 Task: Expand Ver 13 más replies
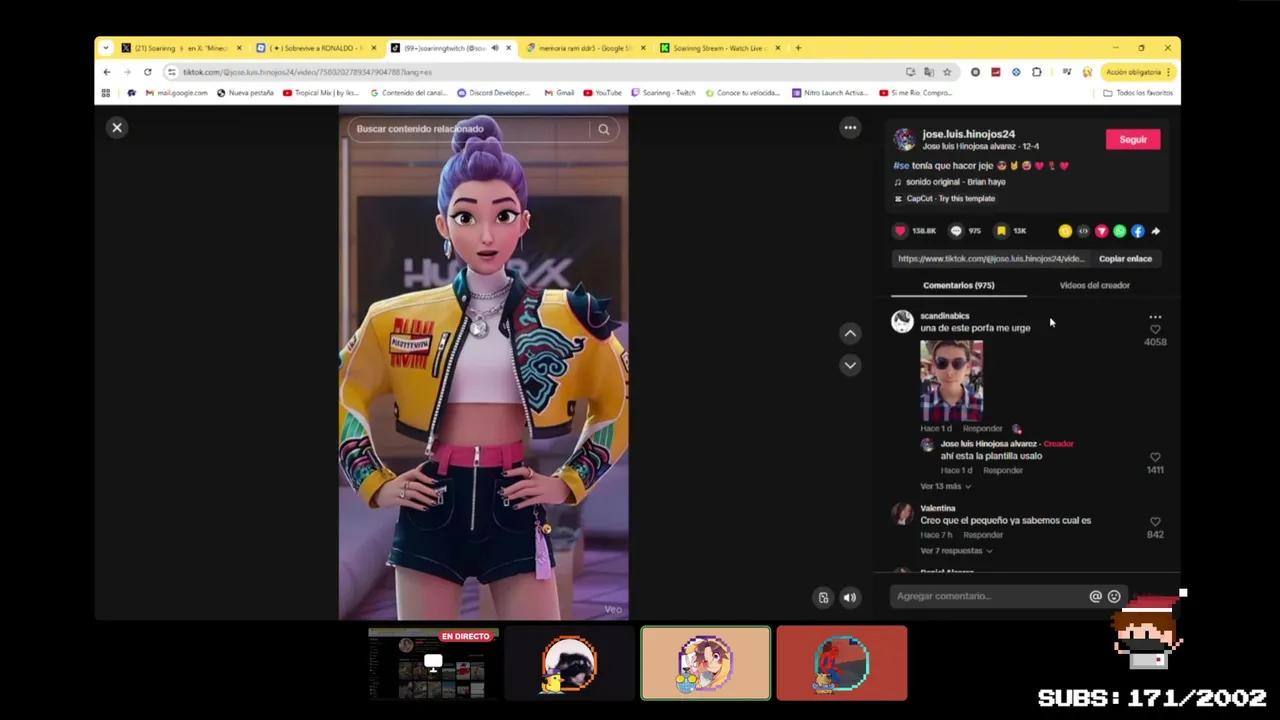(945, 486)
